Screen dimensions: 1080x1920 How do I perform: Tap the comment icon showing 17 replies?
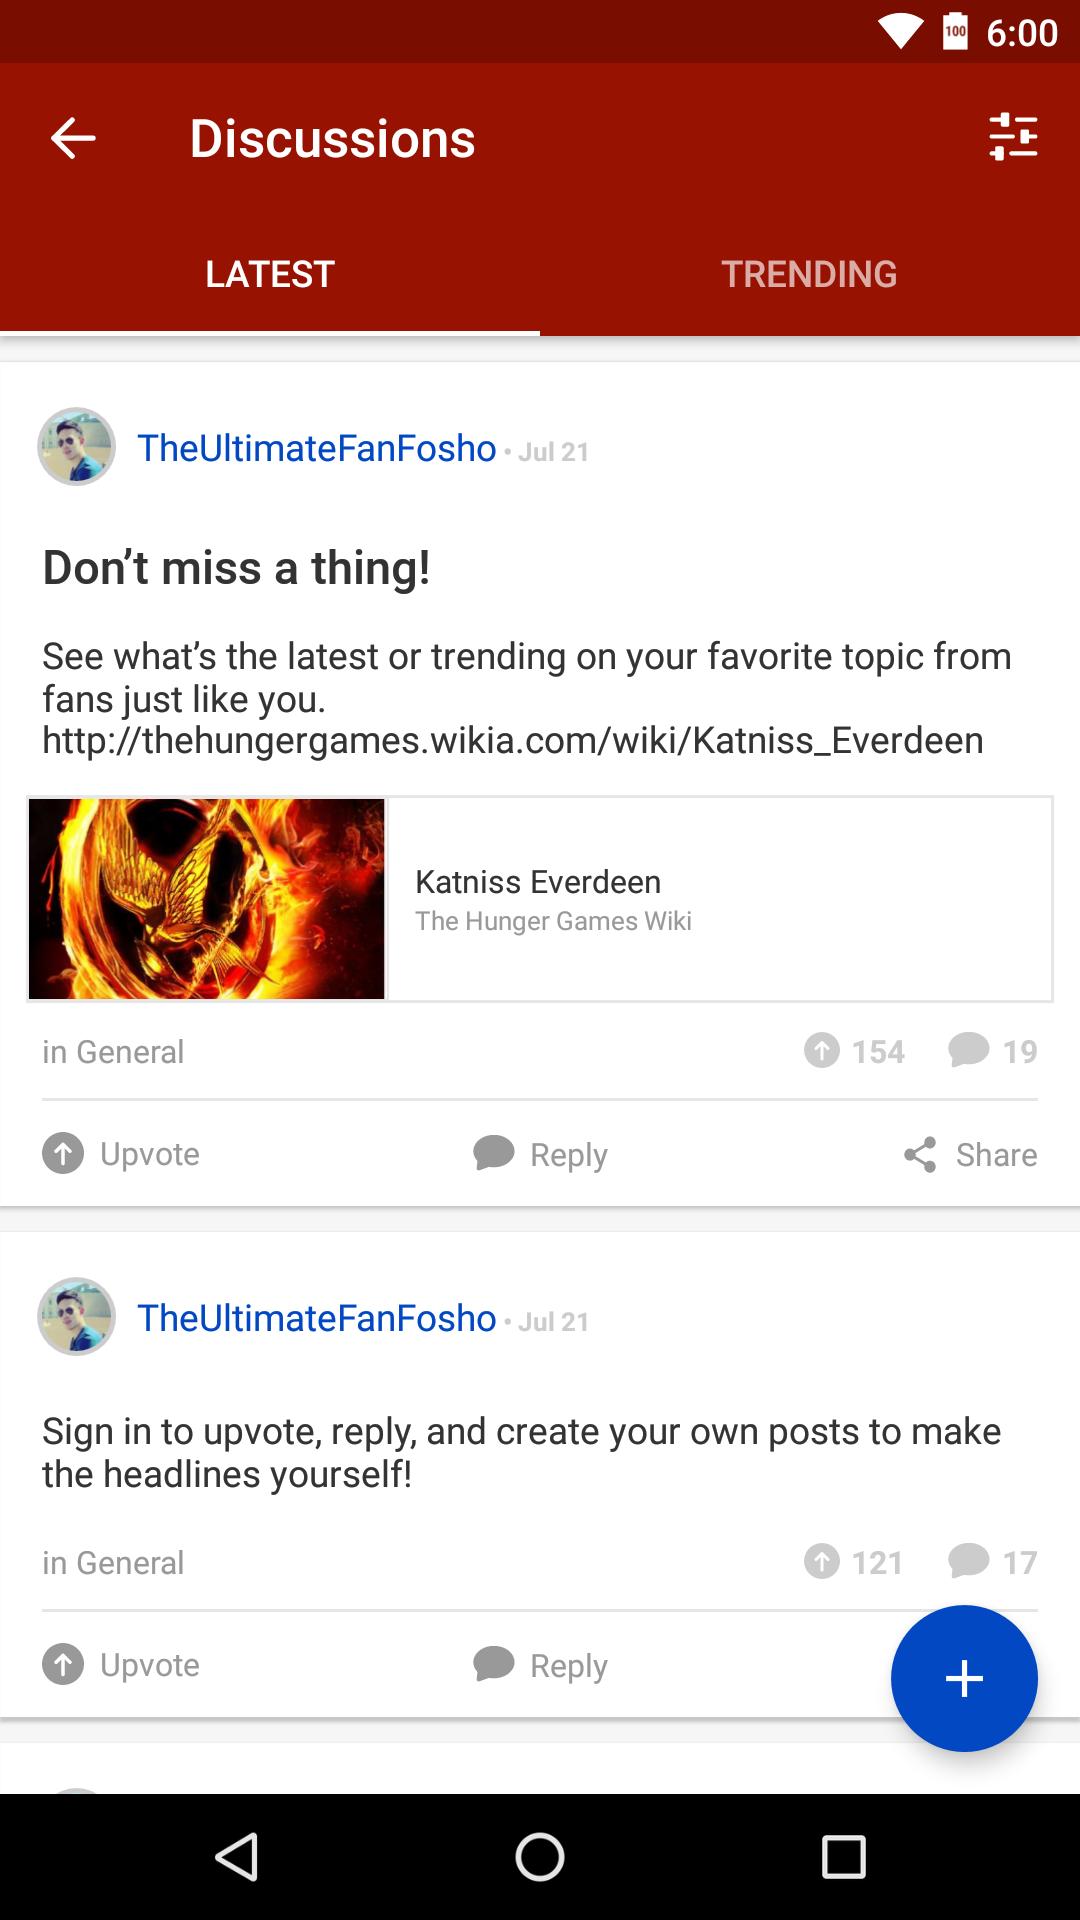967,1562
